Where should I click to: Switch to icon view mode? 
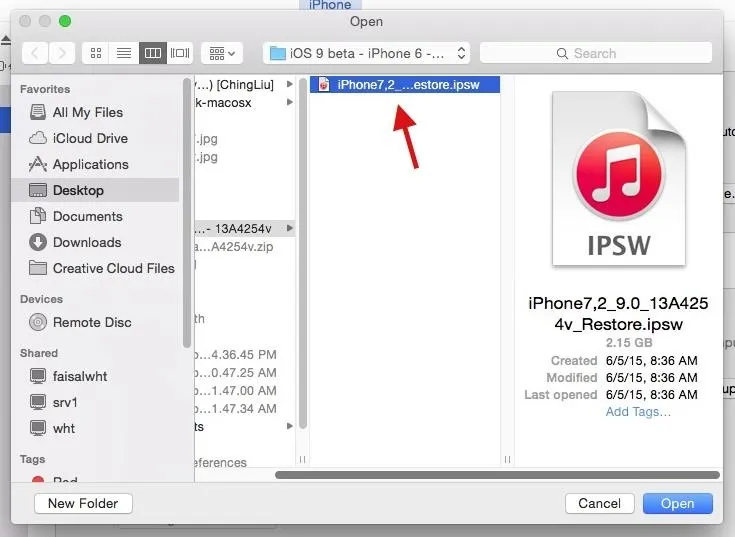(x=96, y=53)
